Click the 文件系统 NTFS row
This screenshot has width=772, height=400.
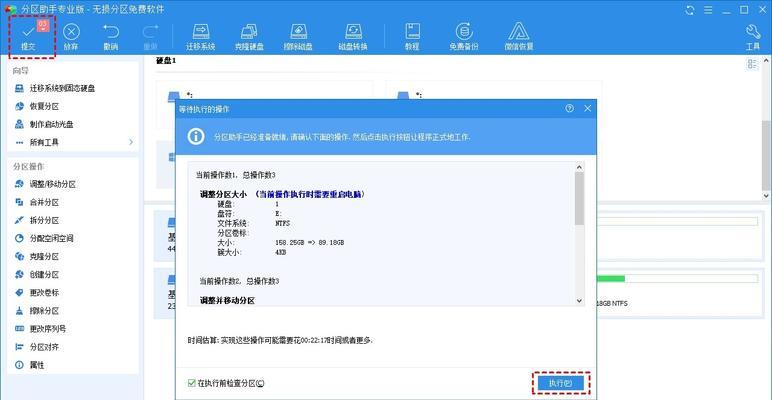[x=254, y=223]
